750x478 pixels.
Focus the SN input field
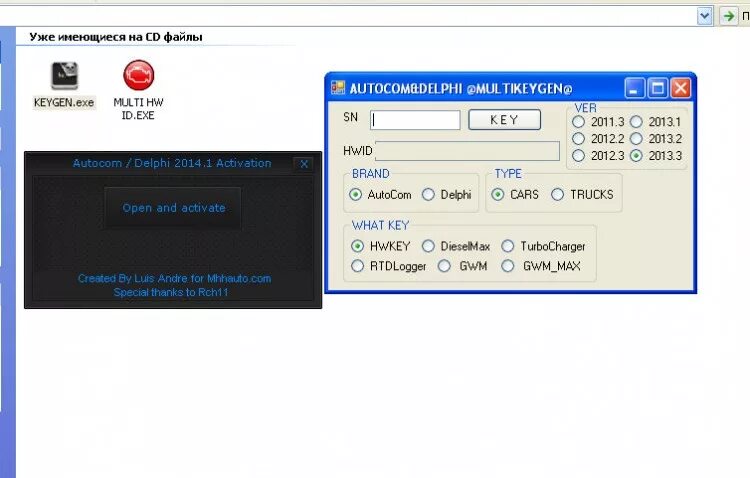click(x=415, y=120)
